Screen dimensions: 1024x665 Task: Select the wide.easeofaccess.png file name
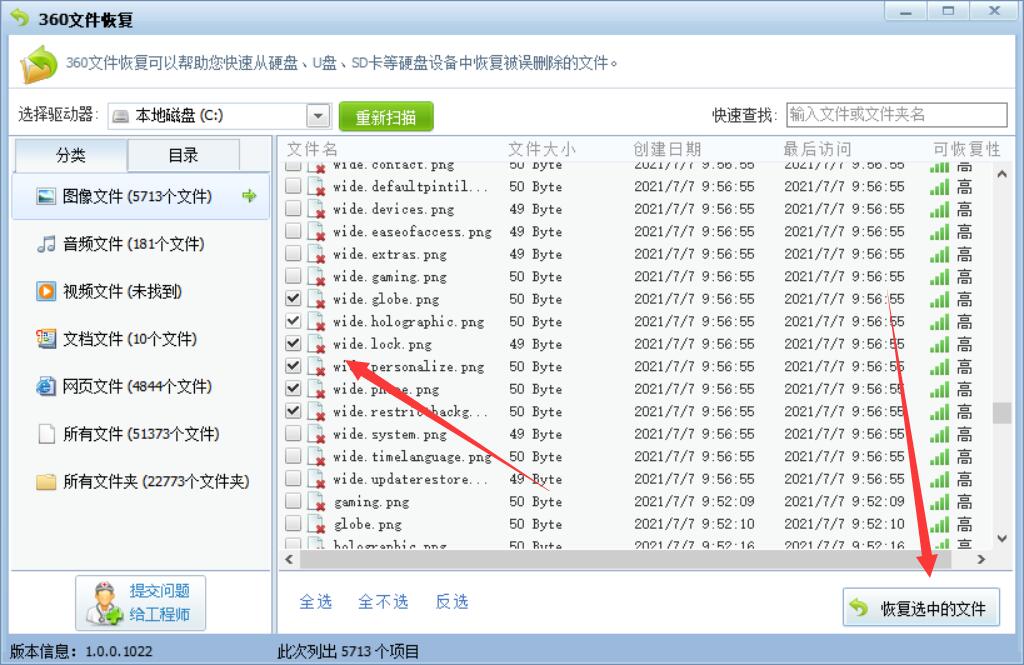point(412,232)
